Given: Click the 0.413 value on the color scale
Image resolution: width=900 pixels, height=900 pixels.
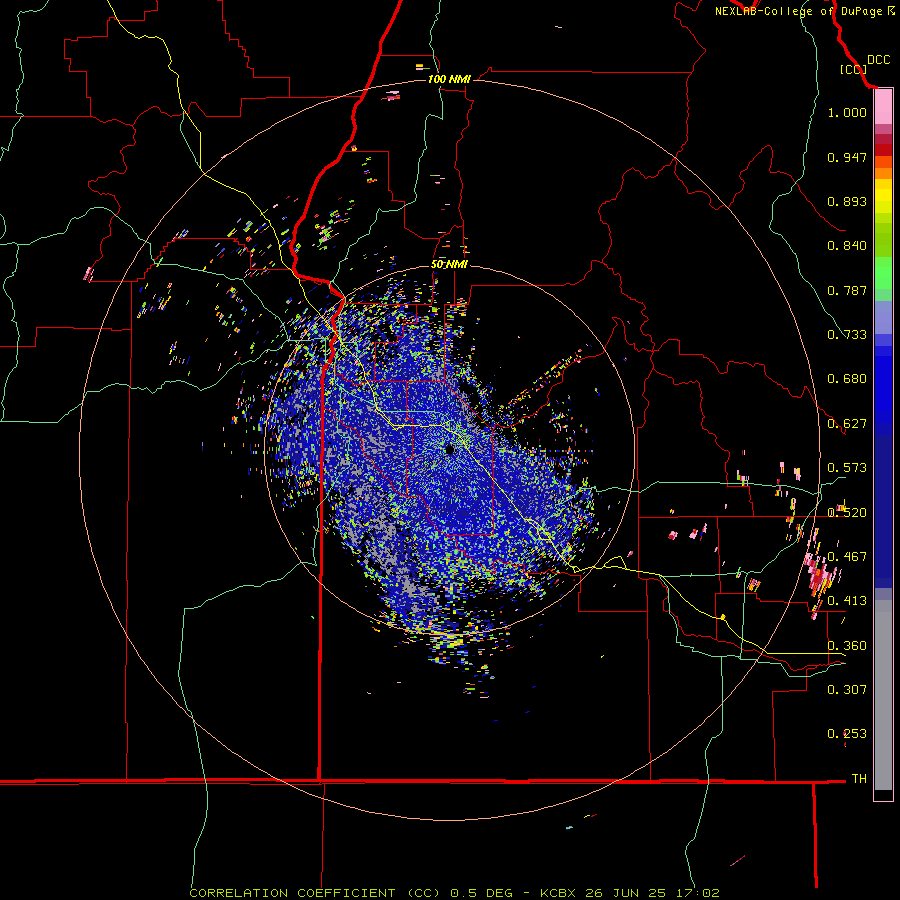Looking at the screenshot, I should (847, 601).
